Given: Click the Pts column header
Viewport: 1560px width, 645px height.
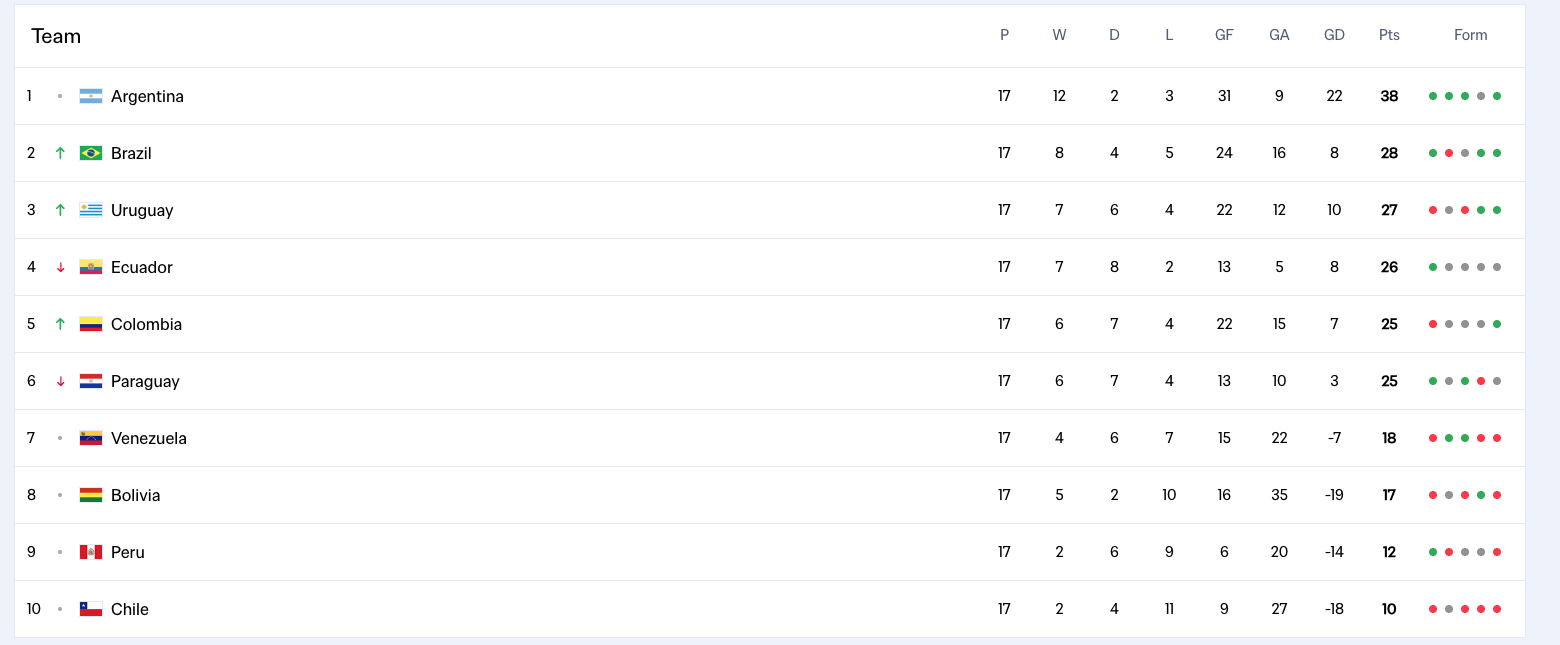Looking at the screenshot, I should [x=1389, y=35].
